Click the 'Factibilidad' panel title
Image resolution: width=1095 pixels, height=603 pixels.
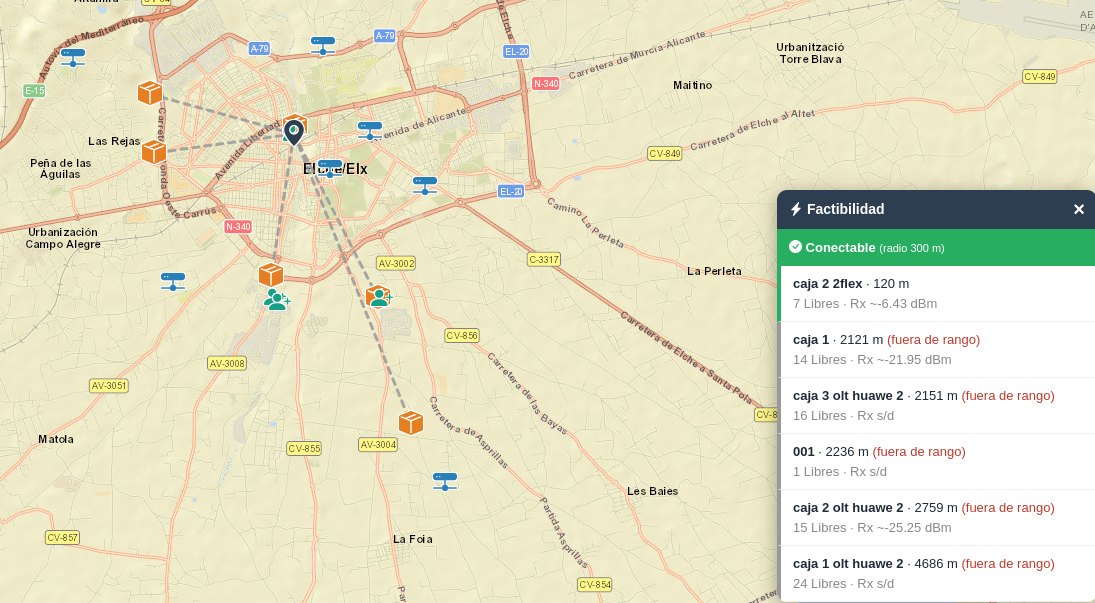[845, 209]
